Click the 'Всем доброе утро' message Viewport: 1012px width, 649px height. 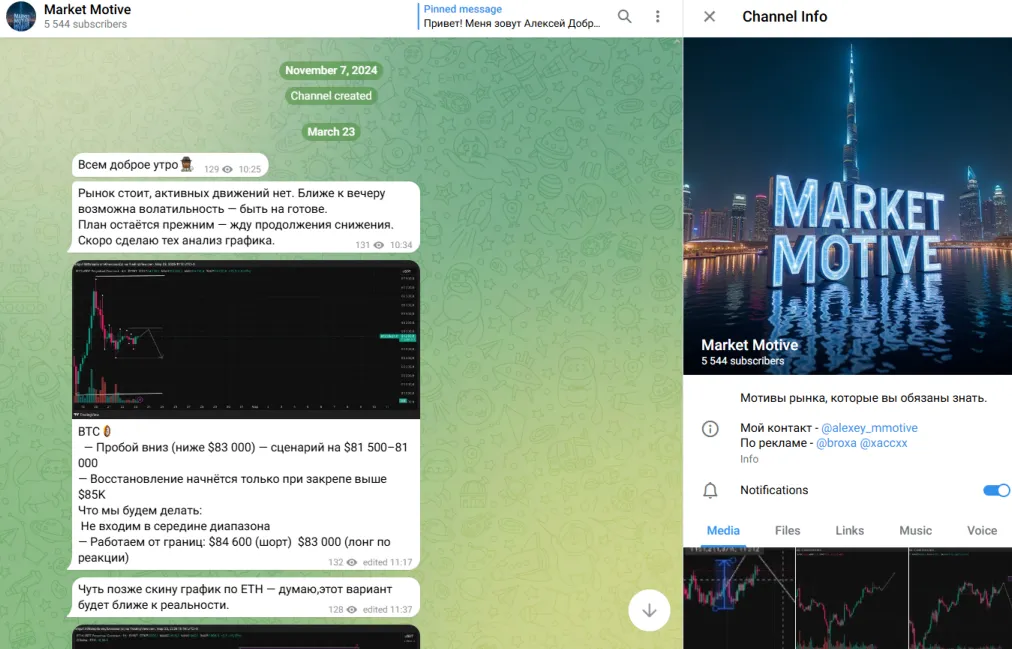point(170,165)
